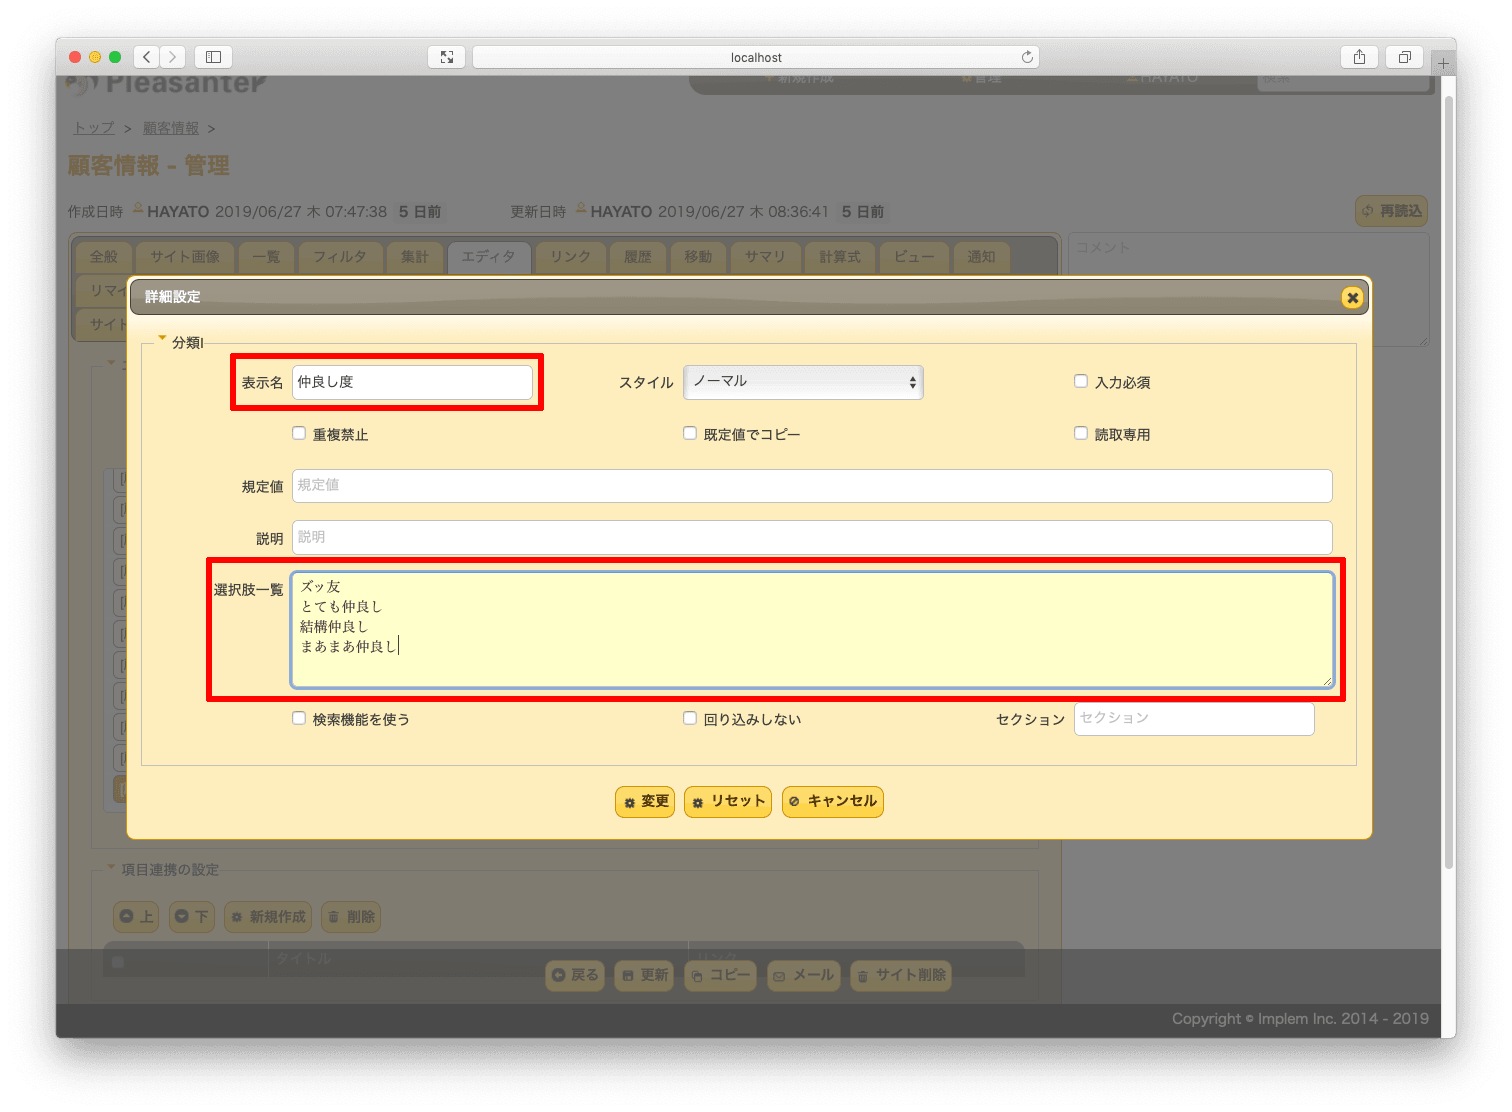
Task: Click the Safari forward arrow
Action: (173, 57)
